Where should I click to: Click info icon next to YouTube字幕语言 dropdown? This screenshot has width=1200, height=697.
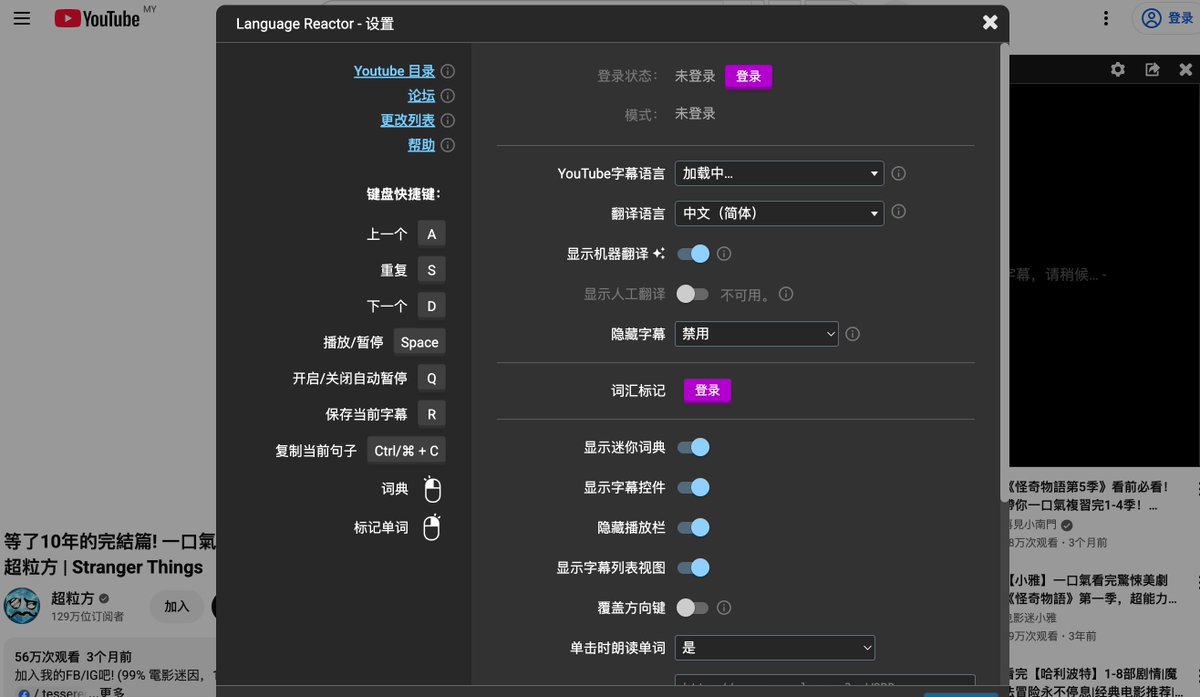(898, 173)
